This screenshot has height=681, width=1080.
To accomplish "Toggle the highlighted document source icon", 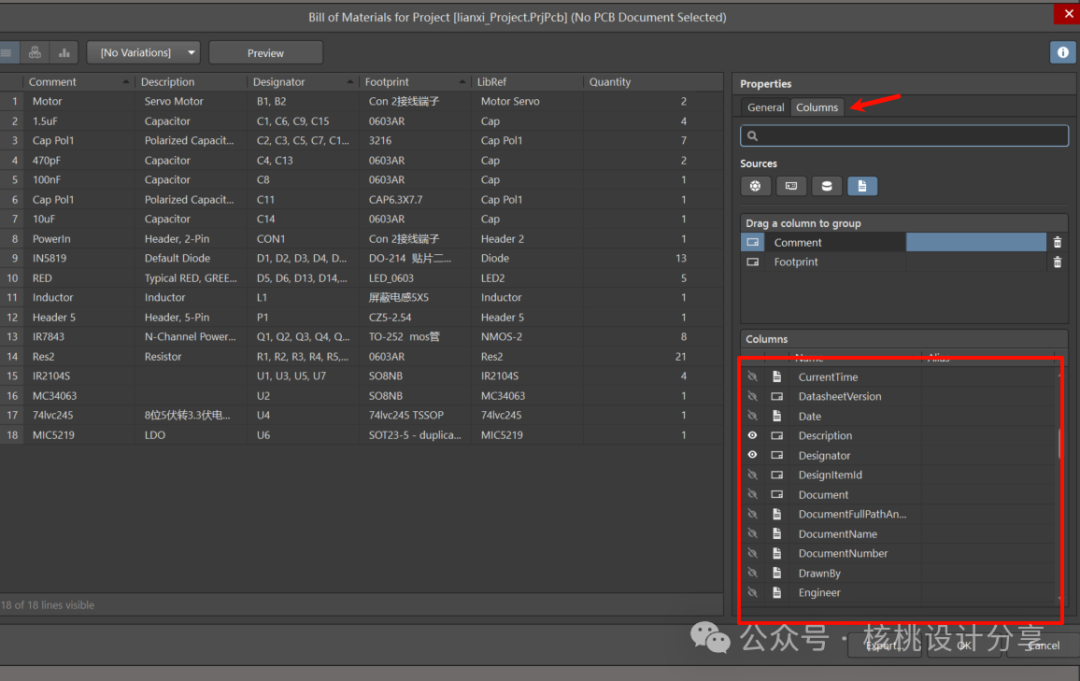I will (862, 186).
